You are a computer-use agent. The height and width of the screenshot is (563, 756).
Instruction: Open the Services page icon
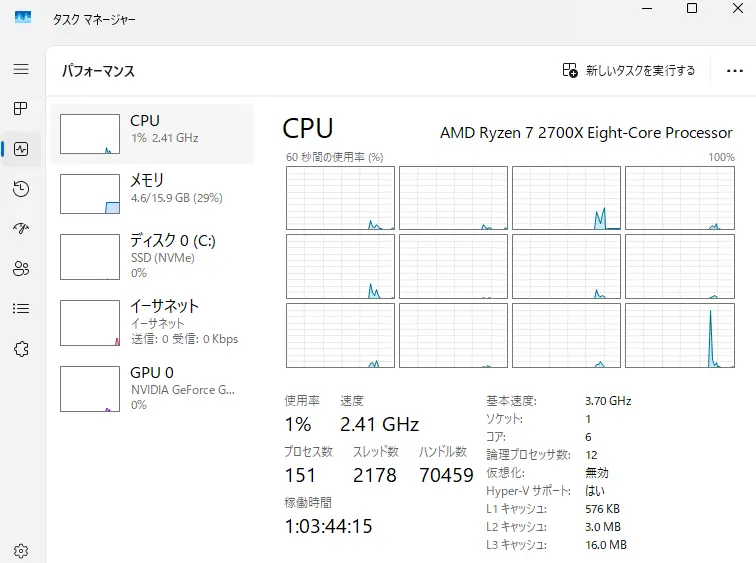point(21,348)
